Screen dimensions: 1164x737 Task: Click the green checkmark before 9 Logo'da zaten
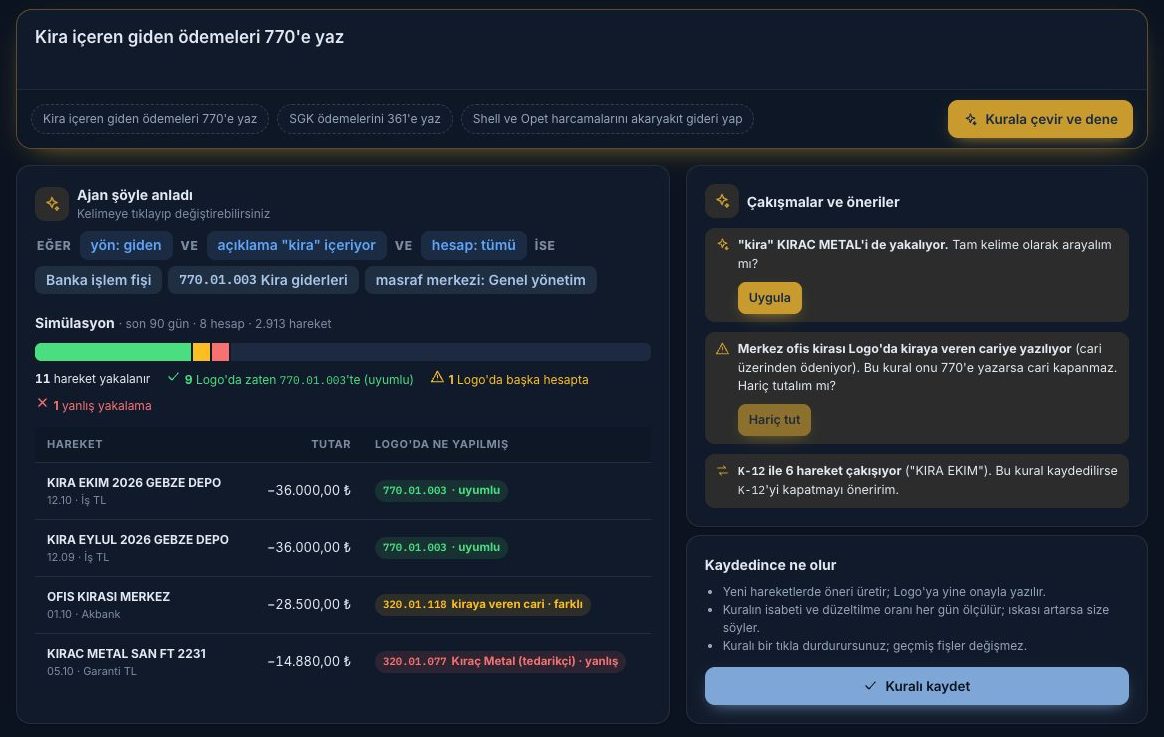tap(174, 378)
